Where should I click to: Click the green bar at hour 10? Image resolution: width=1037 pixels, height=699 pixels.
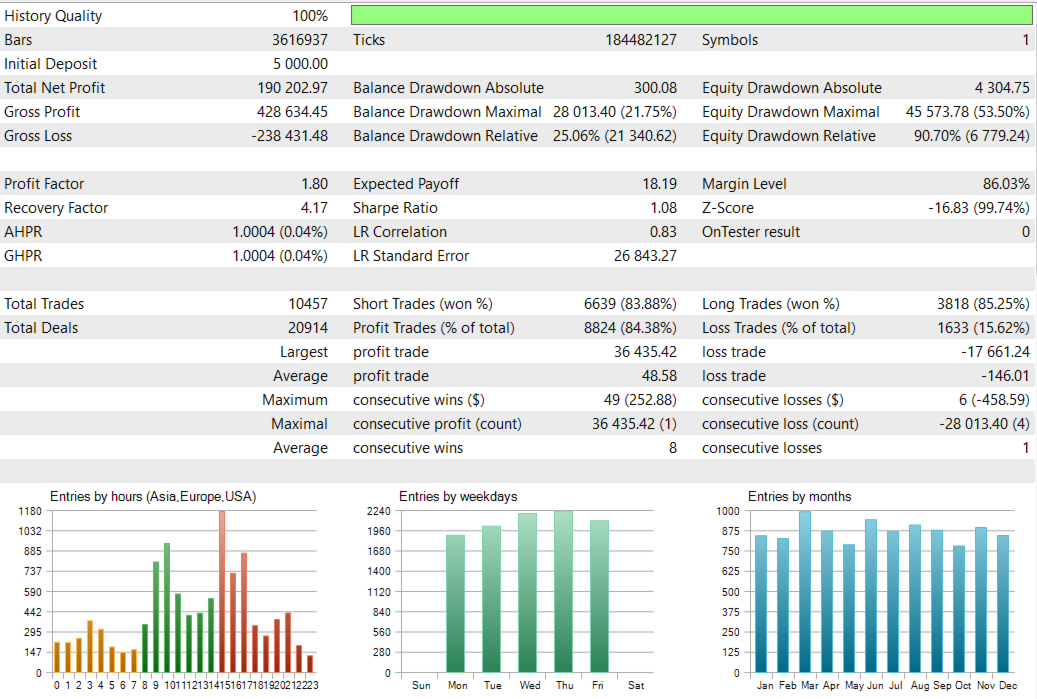(167, 608)
